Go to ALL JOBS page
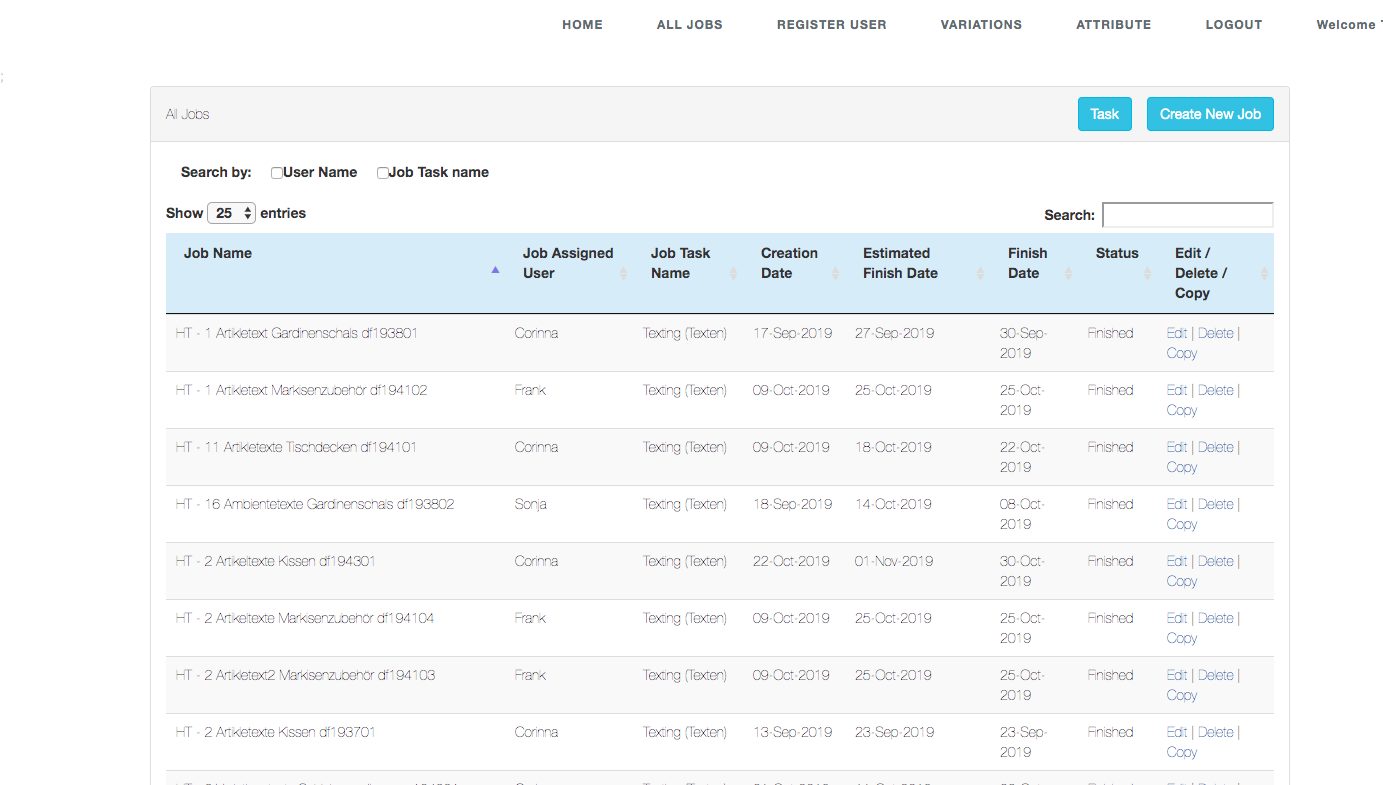The width and height of the screenshot is (1383, 785). 689,25
